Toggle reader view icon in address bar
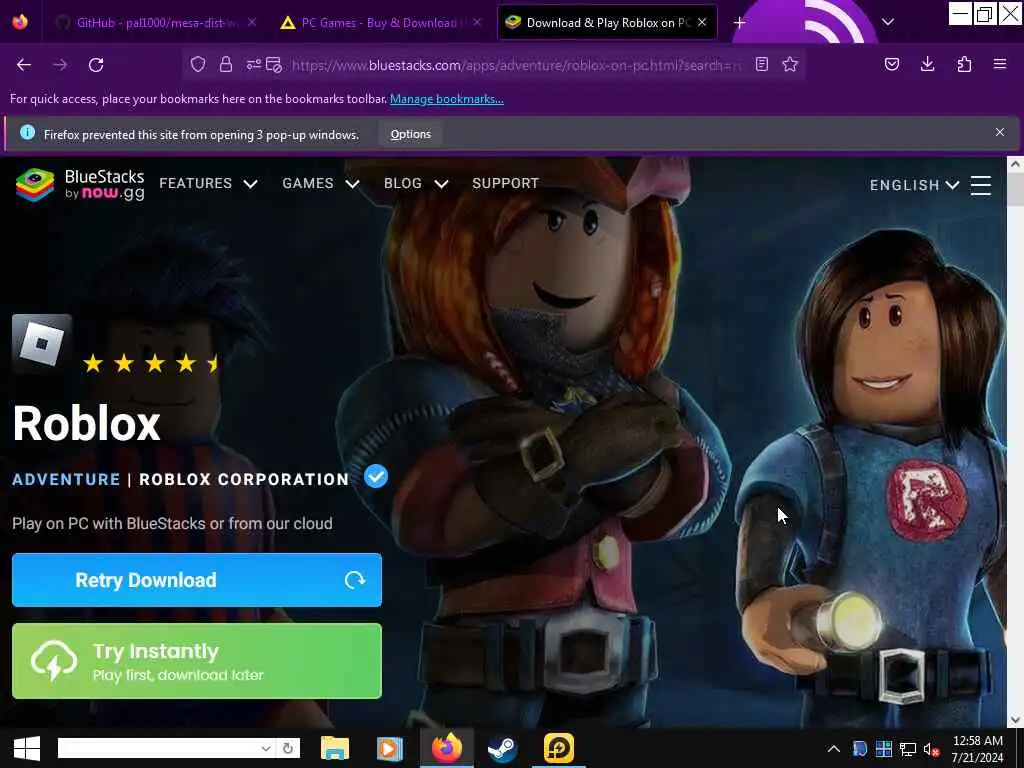This screenshot has width=1024, height=768. [x=761, y=64]
